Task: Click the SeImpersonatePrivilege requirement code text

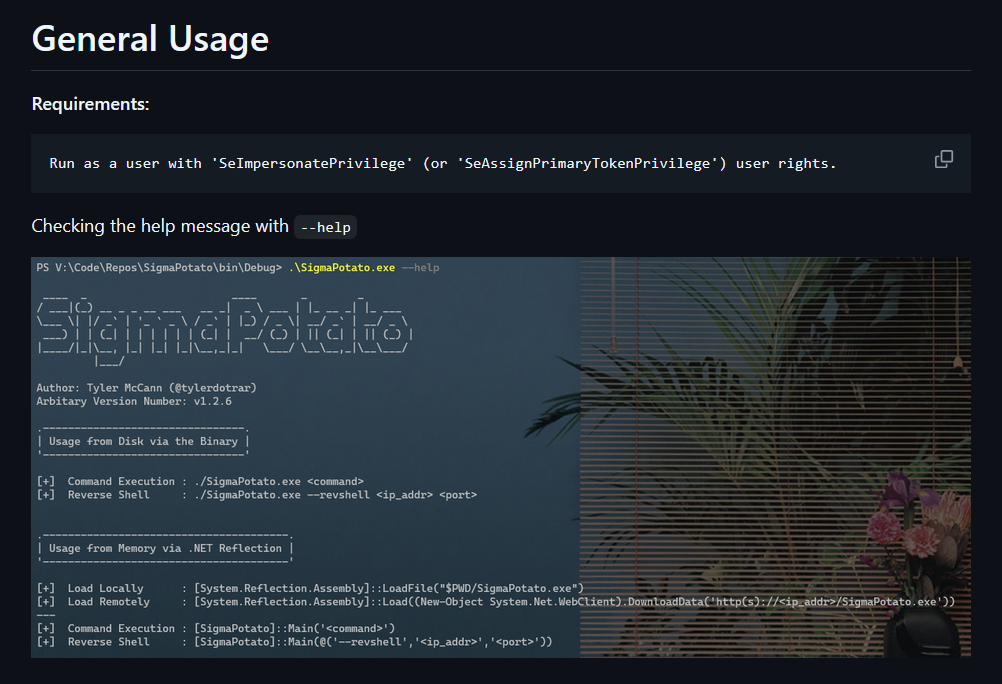Action: (442, 164)
